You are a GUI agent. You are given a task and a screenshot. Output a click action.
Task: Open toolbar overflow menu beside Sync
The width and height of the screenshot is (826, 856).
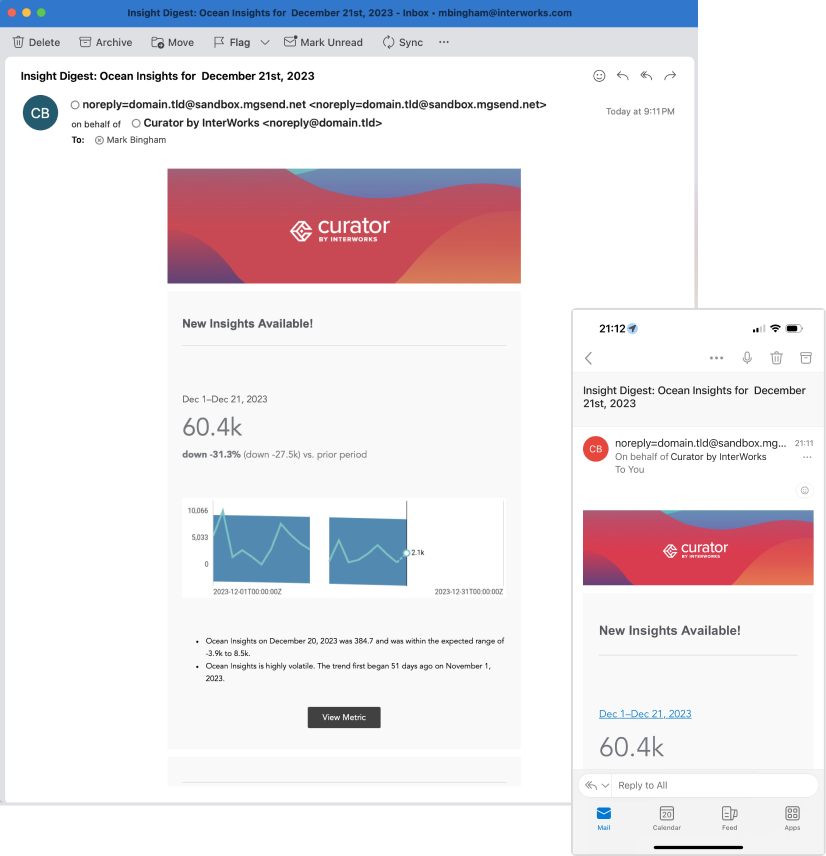click(444, 42)
